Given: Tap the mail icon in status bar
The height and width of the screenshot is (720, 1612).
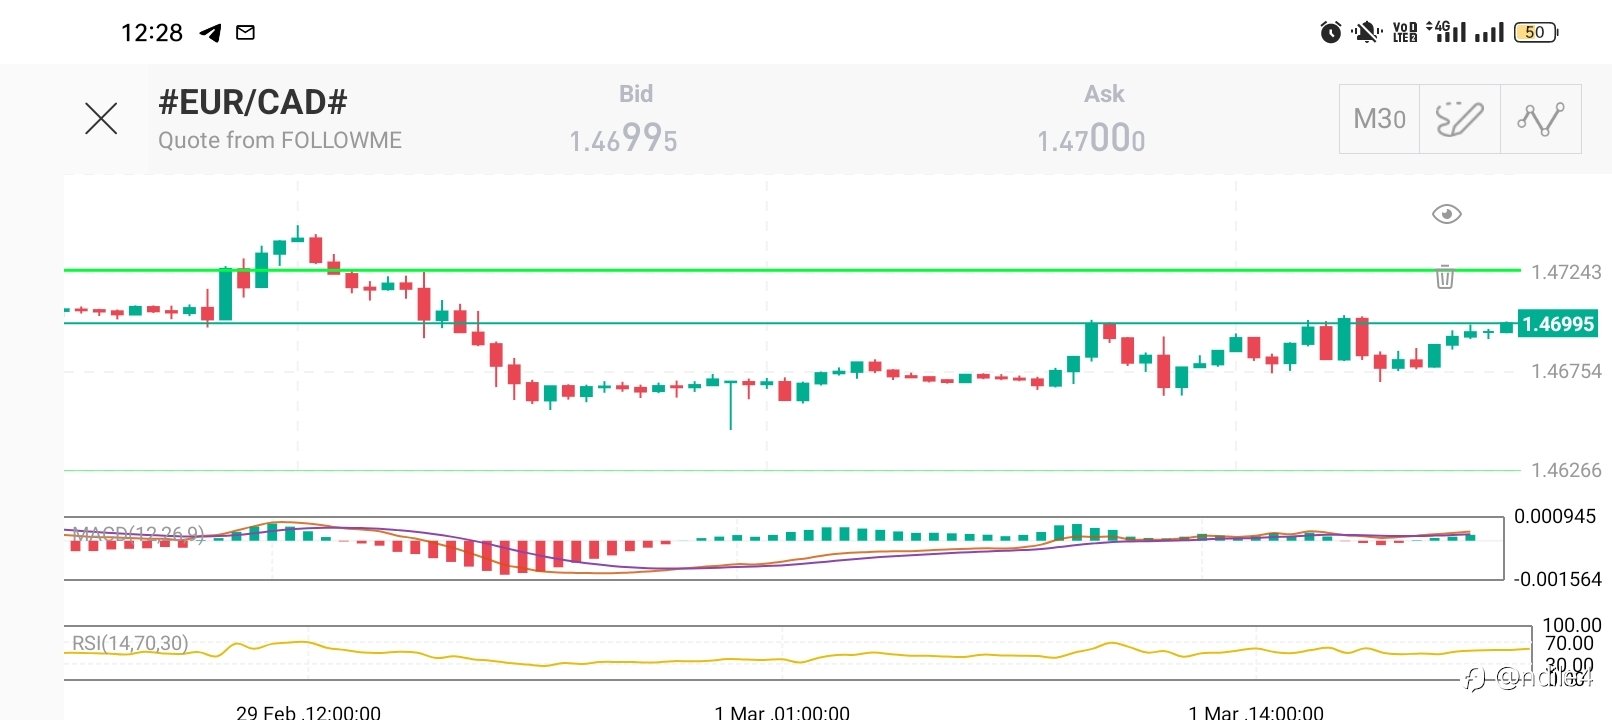Looking at the screenshot, I should click(x=245, y=33).
